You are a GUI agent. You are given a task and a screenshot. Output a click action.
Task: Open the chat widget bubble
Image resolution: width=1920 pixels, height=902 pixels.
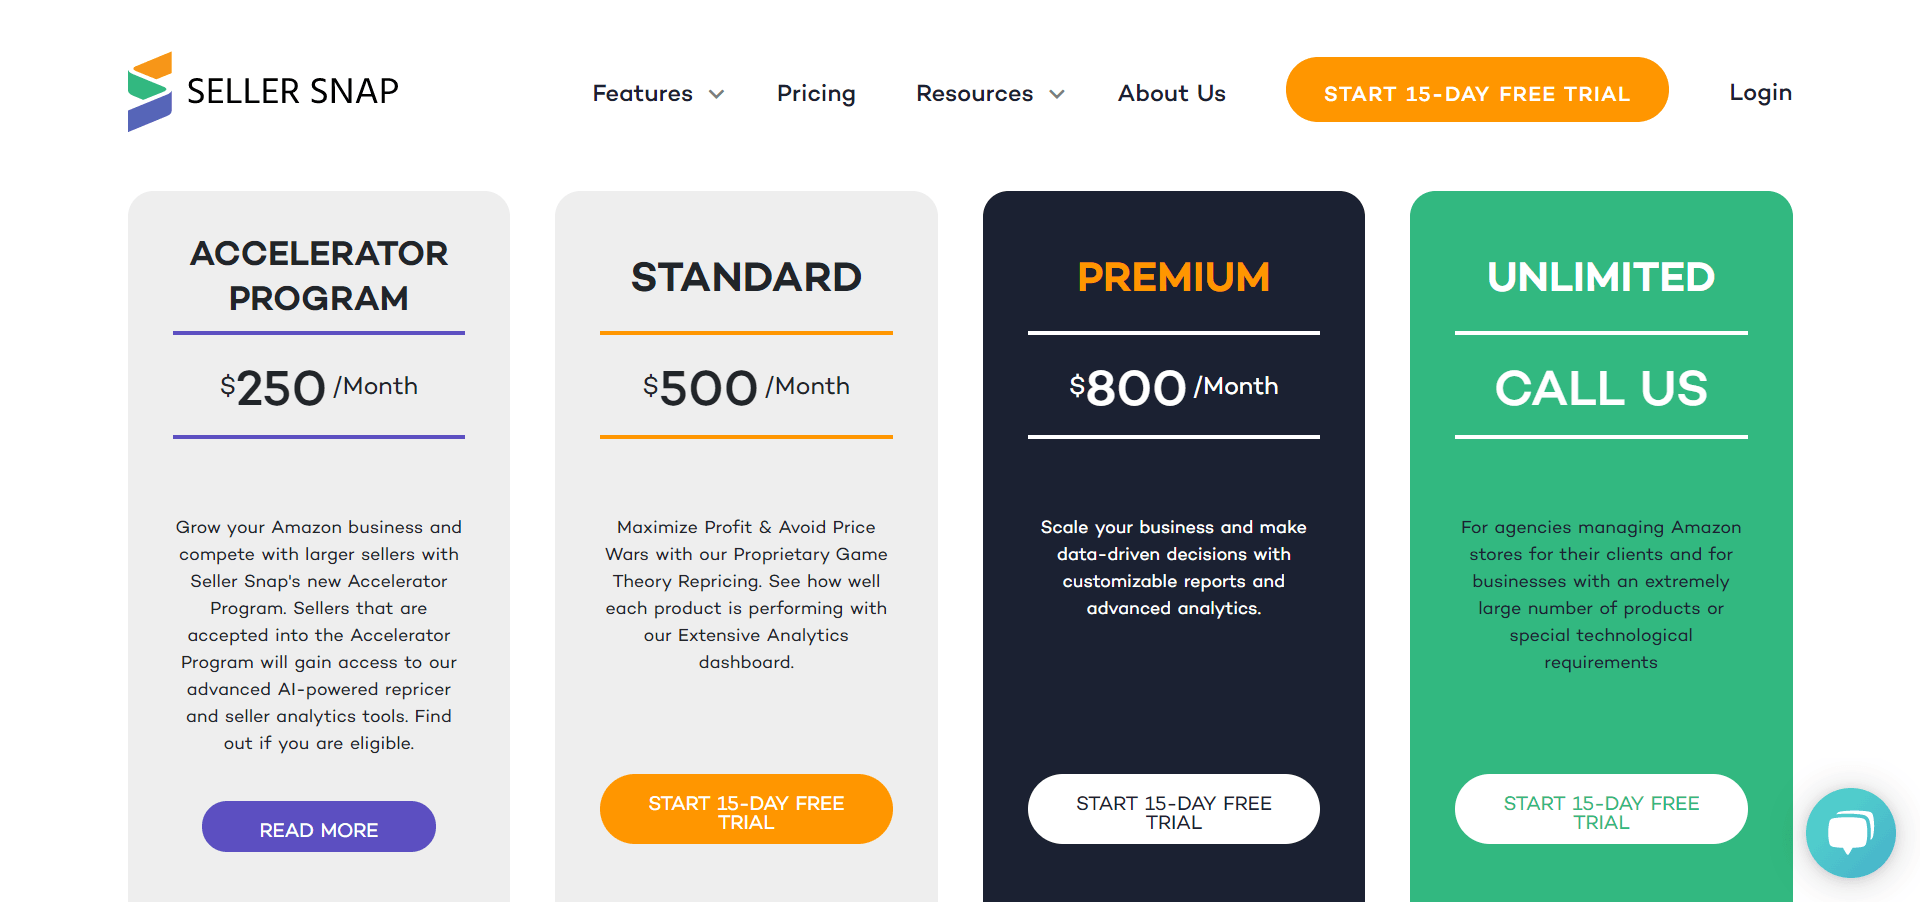pos(1850,833)
